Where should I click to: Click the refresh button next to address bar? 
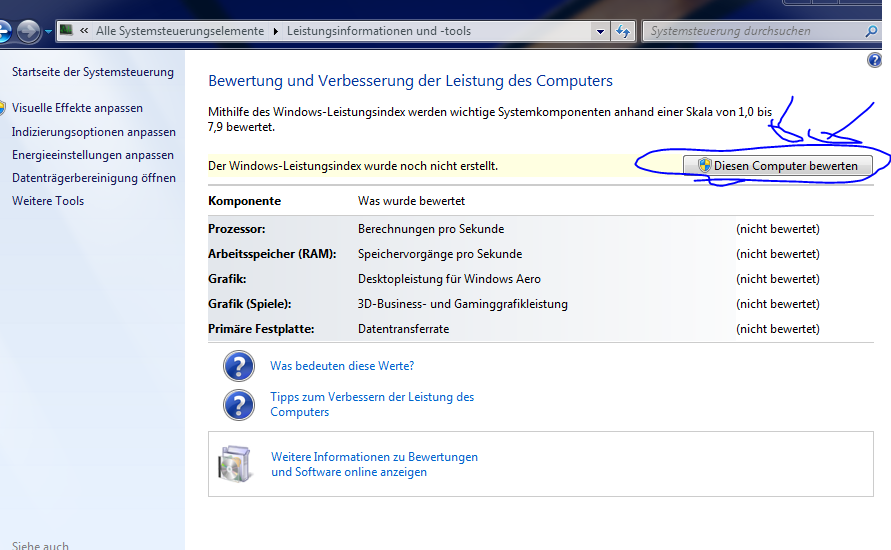(x=623, y=31)
